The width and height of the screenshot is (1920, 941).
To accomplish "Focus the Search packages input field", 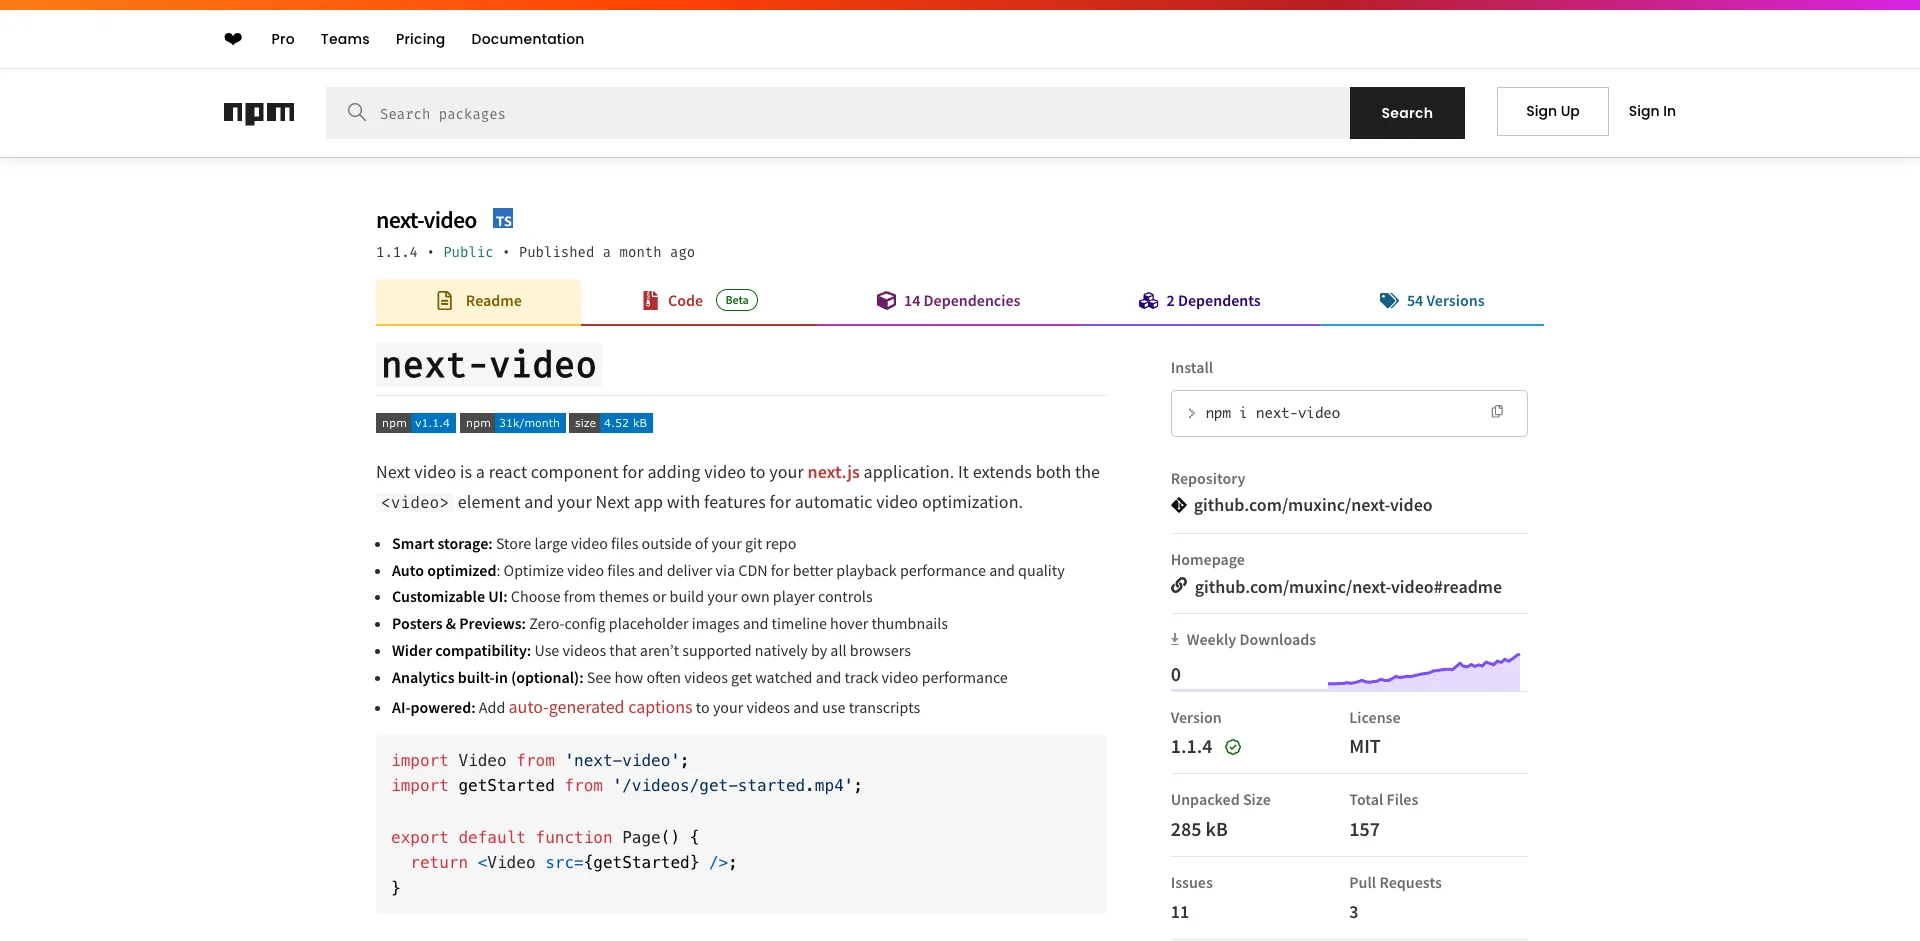I will coord(838,113).
